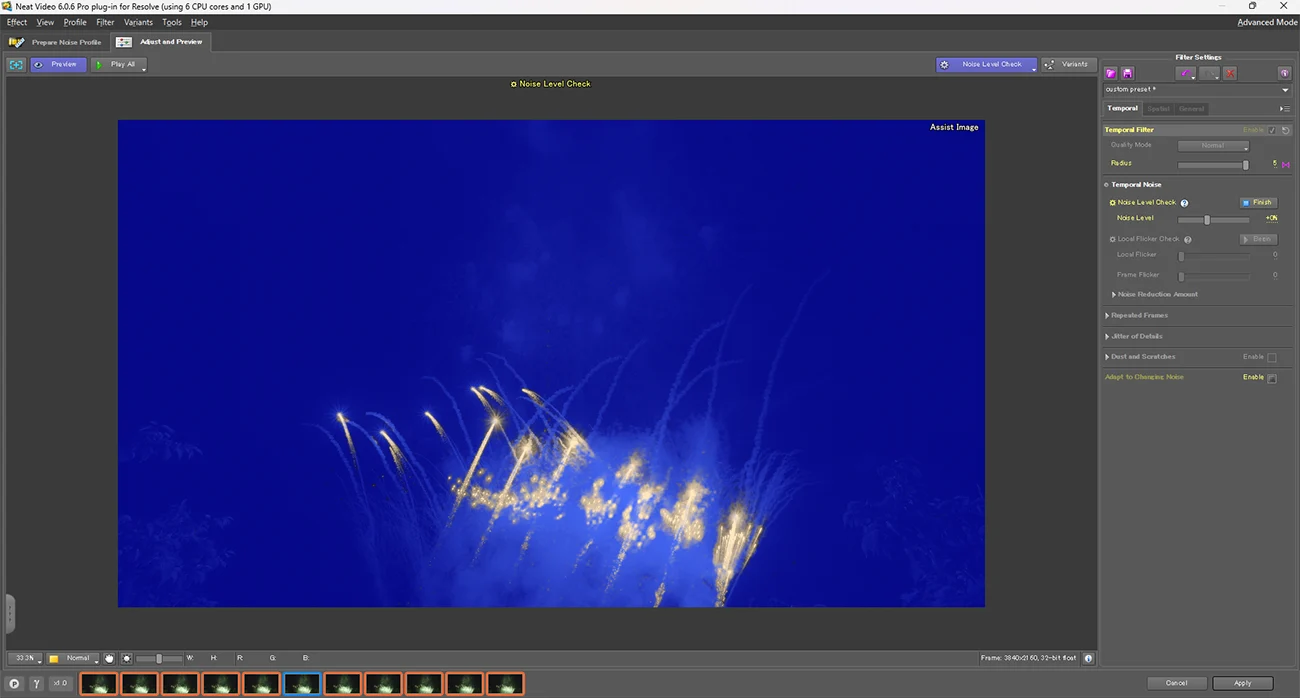Collapse the Temporal Noise section
Image resolution: width=1300 pixels, height=698 pixels.
click(1107, 185)
